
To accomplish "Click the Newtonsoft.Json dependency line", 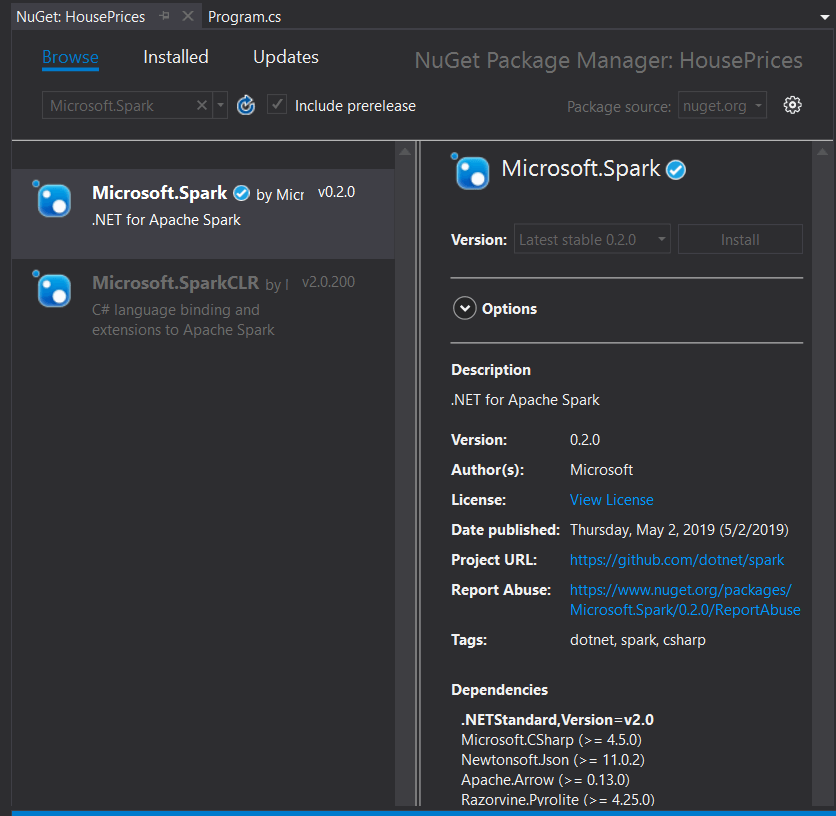I will coord(553,759).
